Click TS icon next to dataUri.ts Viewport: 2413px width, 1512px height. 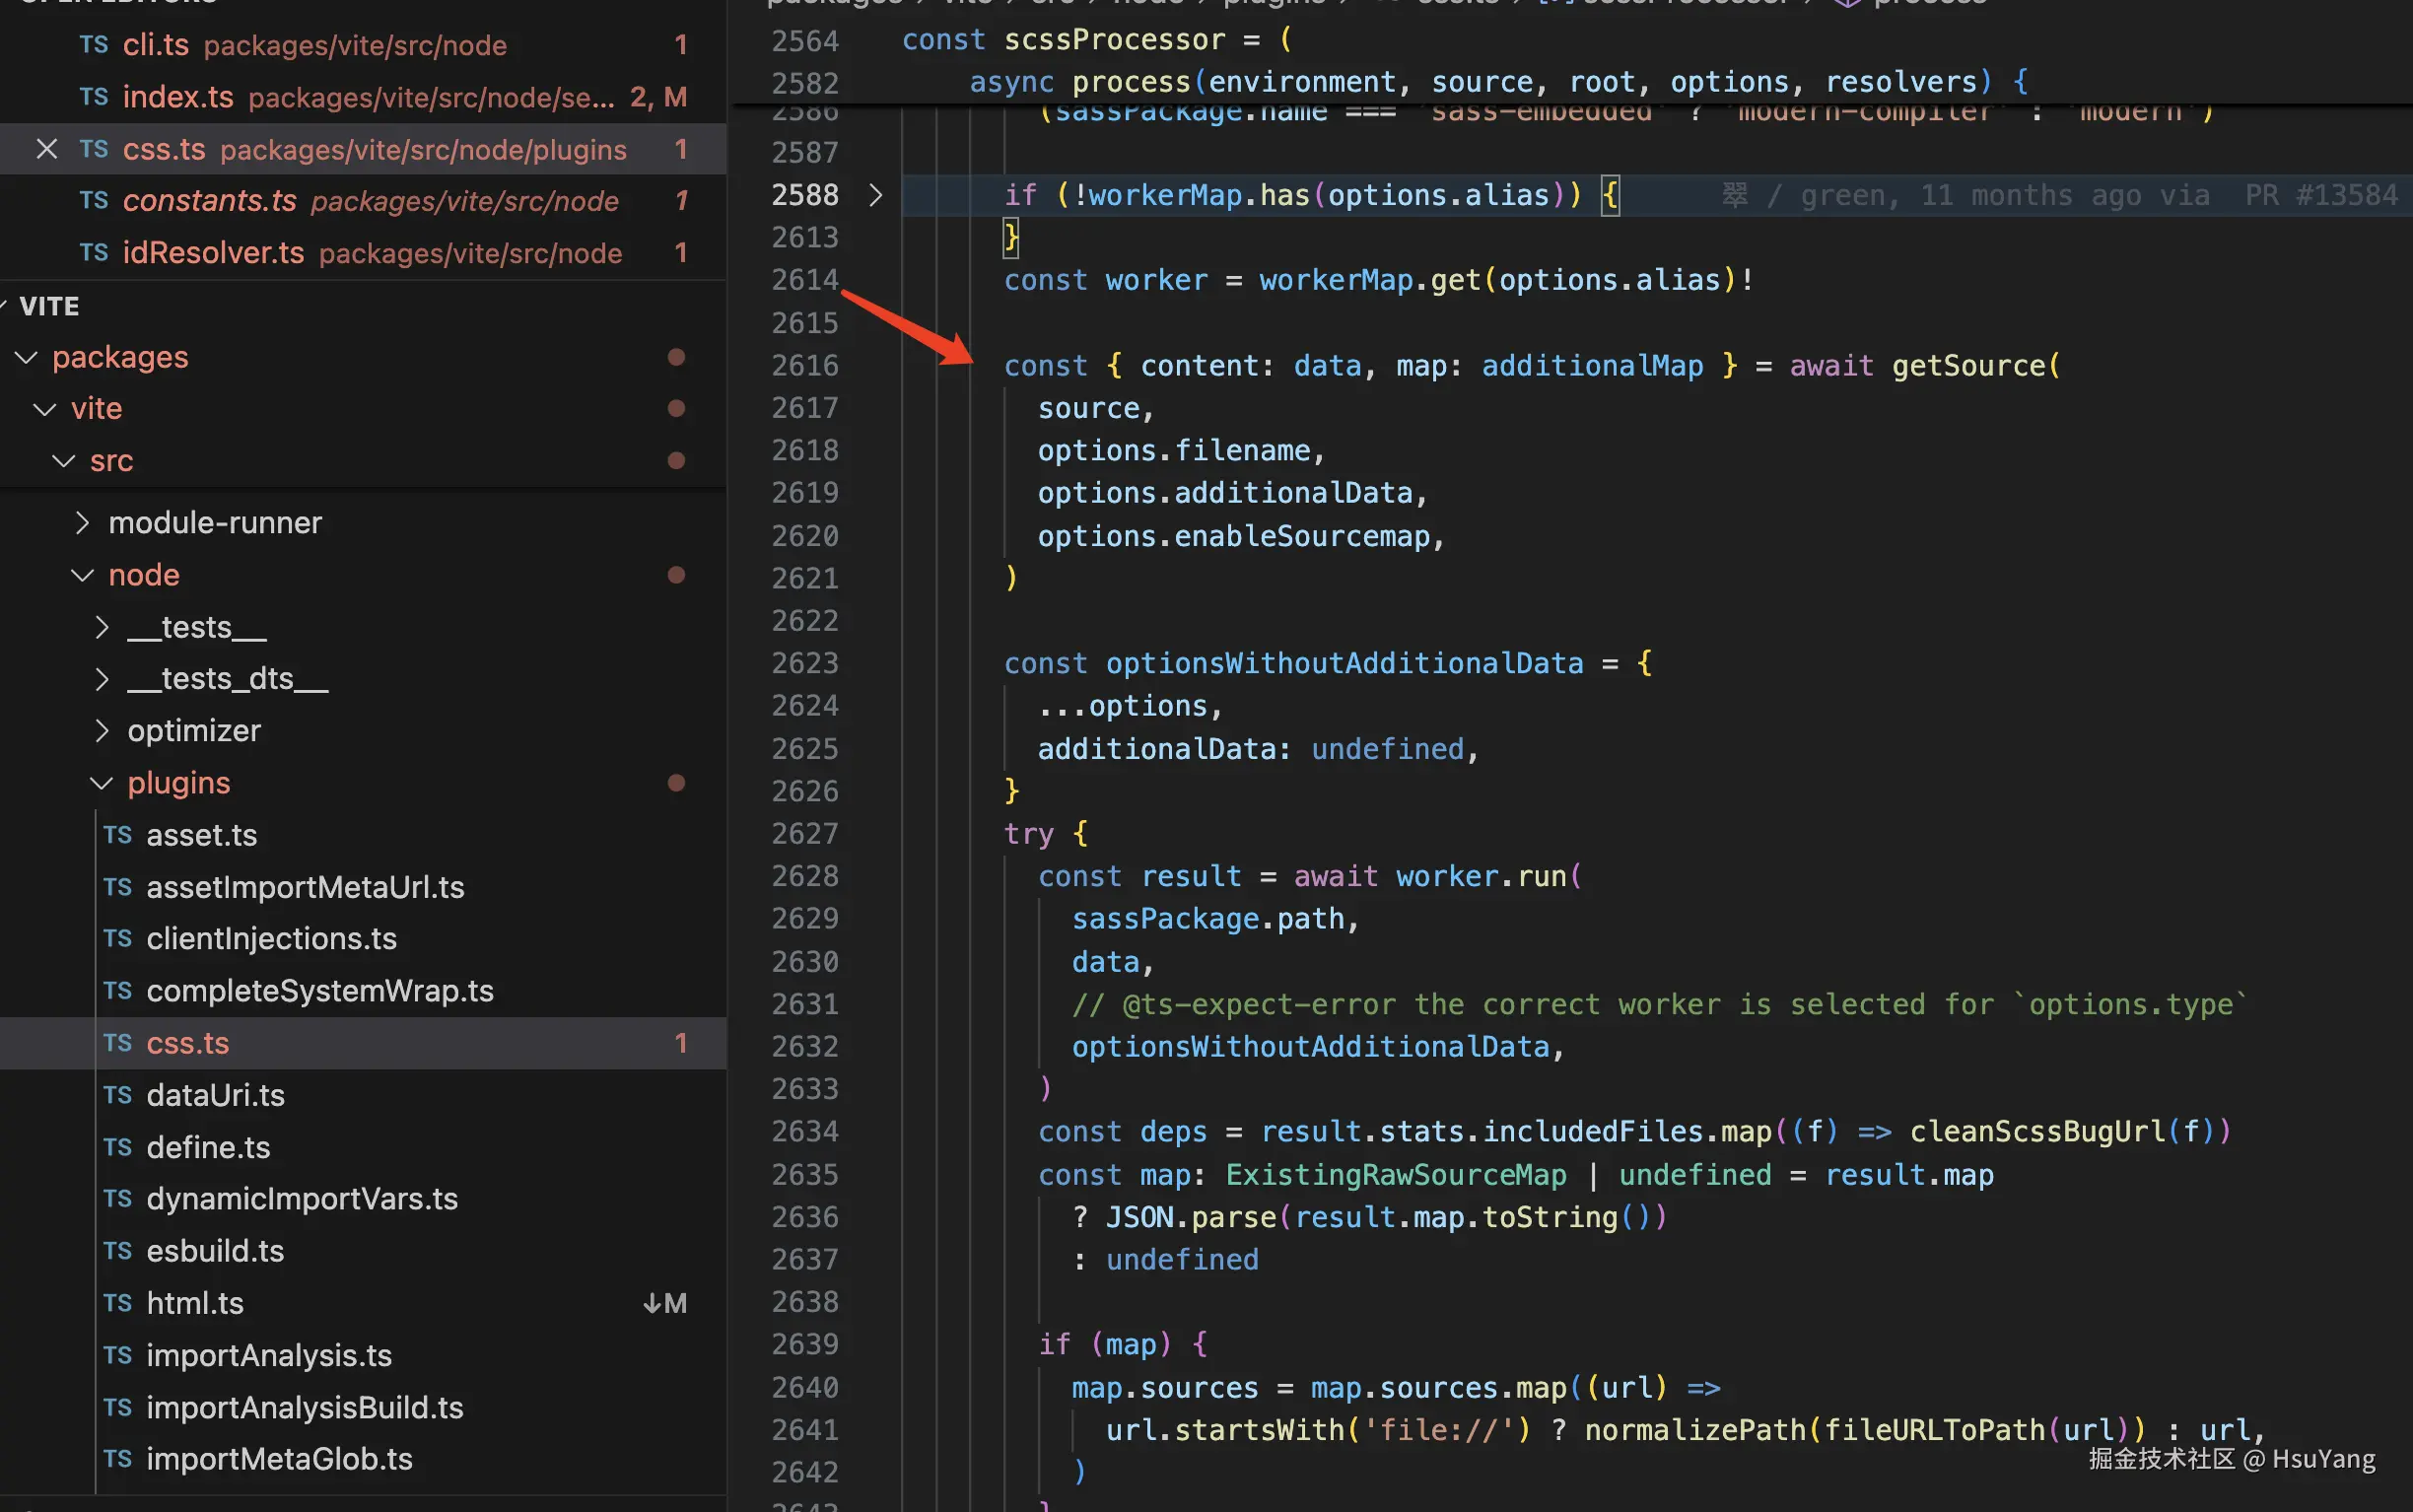[117, 1095]
